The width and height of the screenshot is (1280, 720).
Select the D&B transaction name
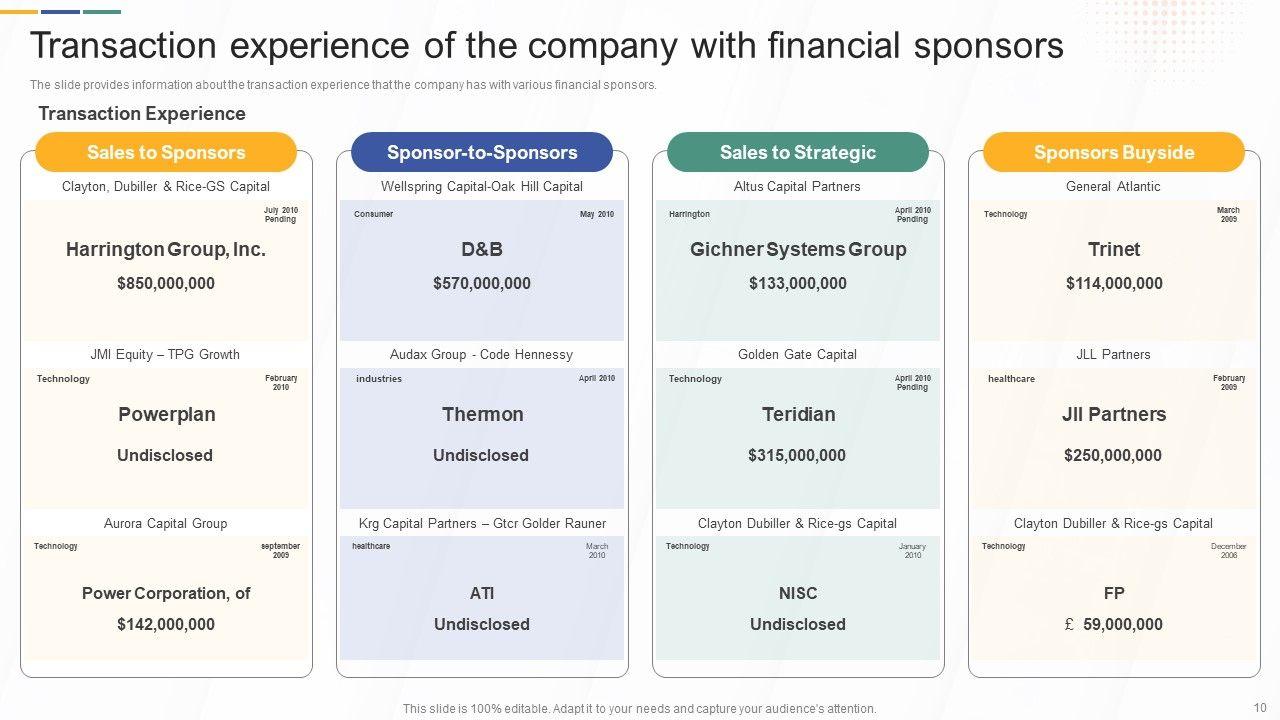click(482, 249)
